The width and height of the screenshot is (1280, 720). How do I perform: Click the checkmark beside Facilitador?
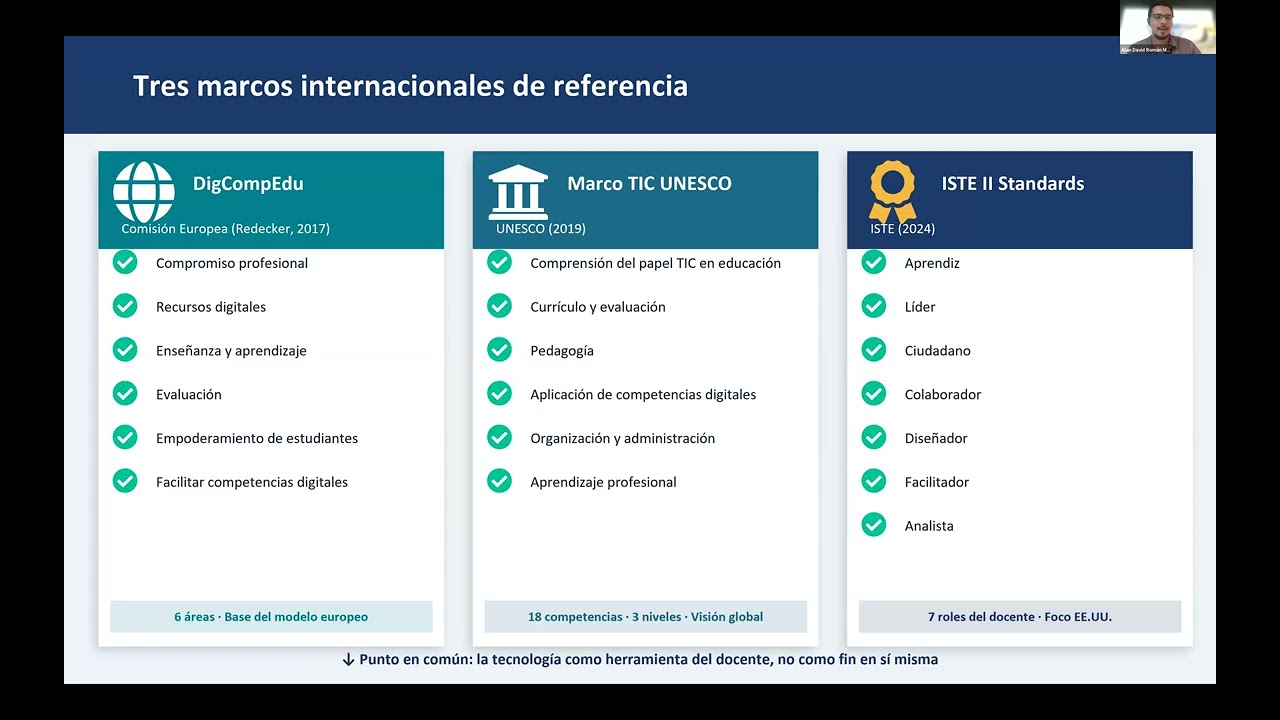click(x=874, y=481)
